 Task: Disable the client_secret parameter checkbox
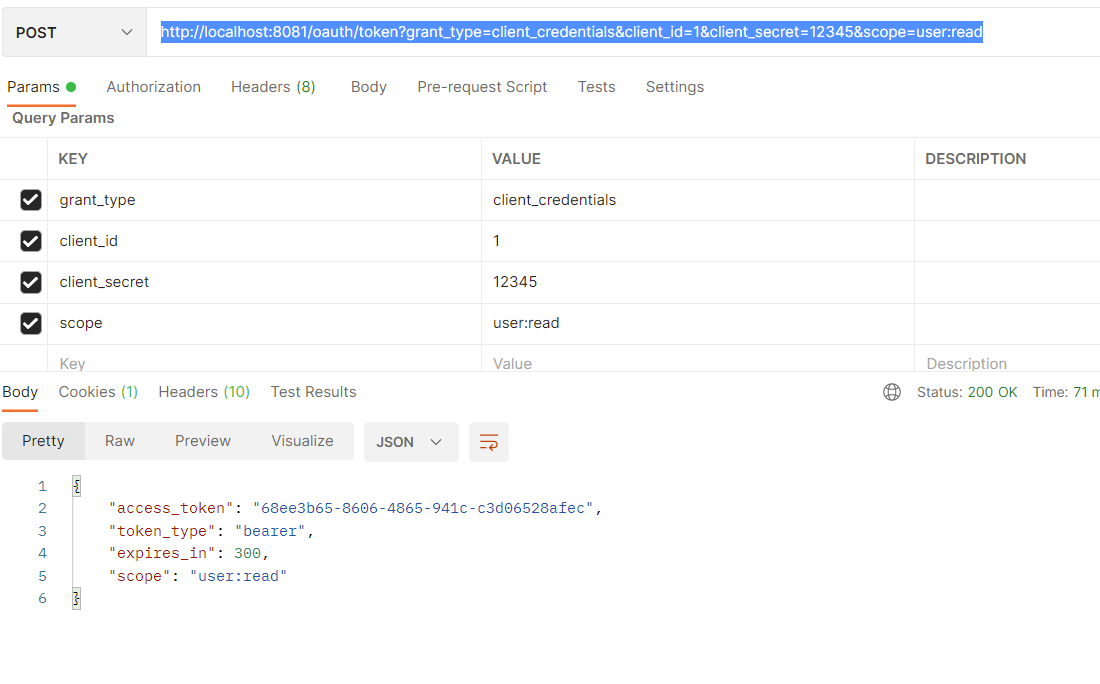31,282
